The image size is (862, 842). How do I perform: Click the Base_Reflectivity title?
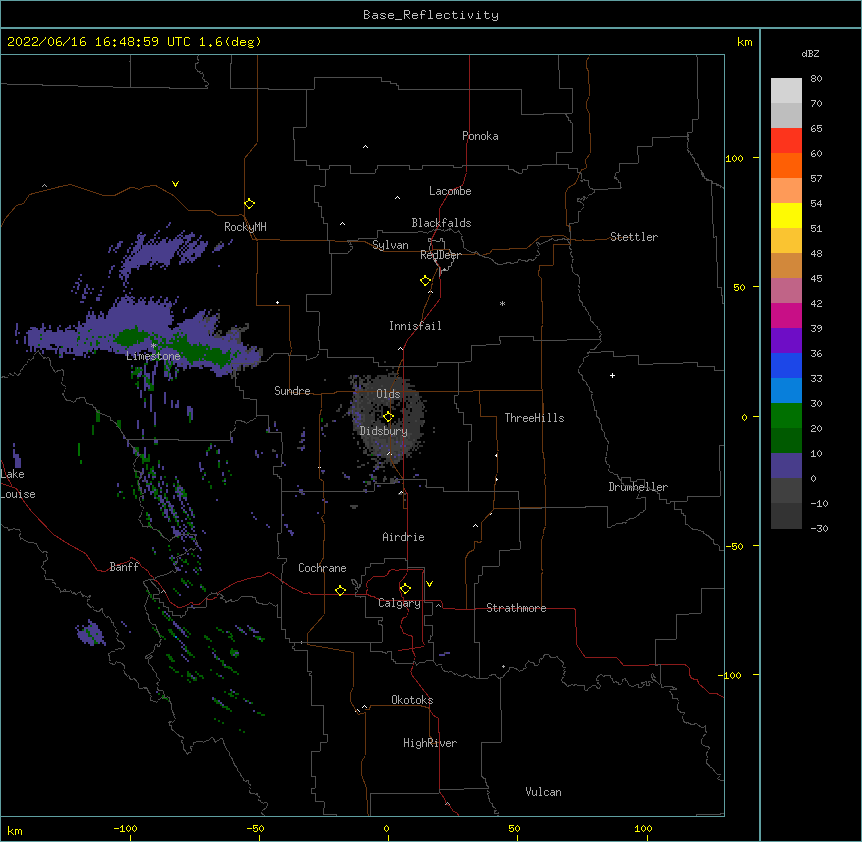tap(431, 15)
